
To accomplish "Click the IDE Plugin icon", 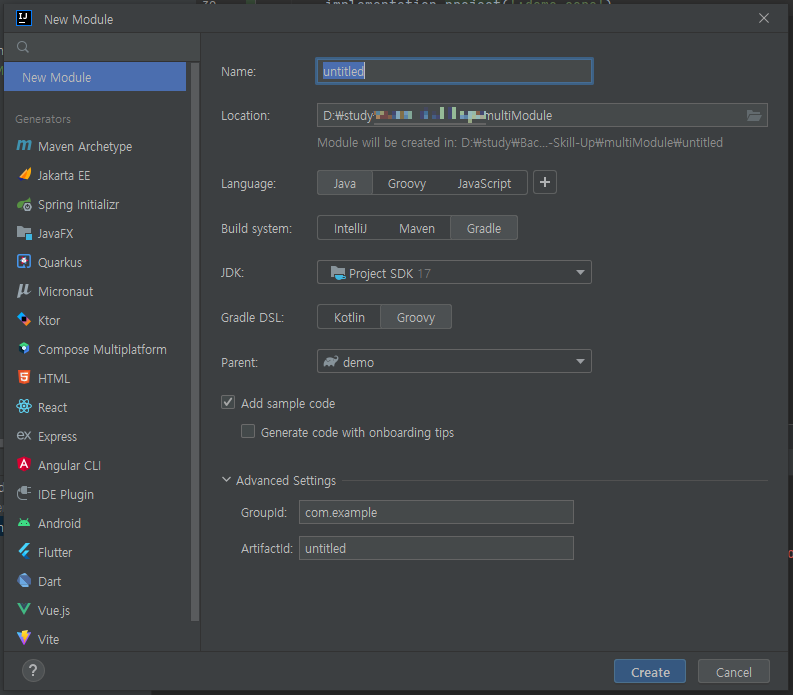I will pos(24,493).
